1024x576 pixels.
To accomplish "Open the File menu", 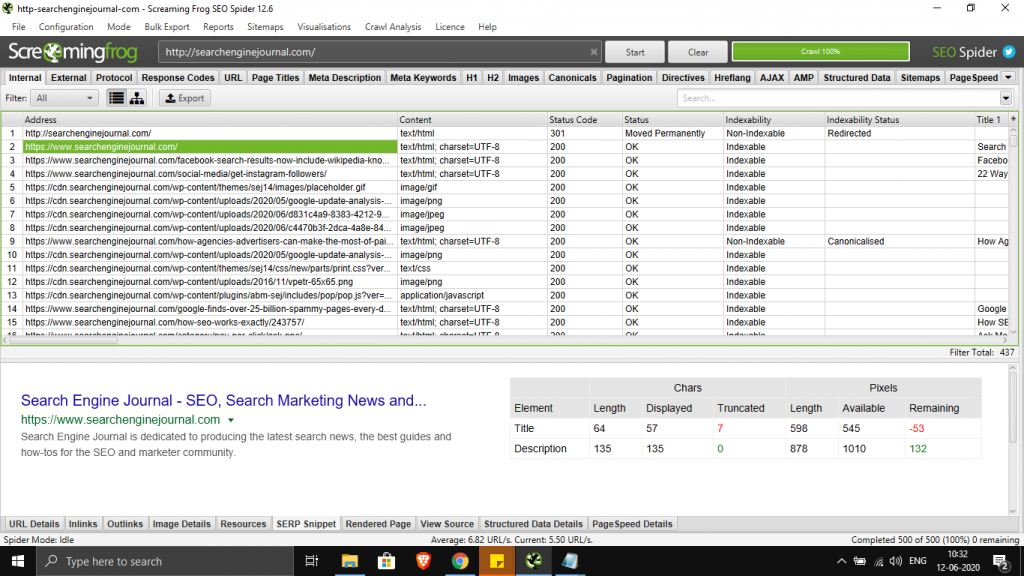I will click(x=18, y=27).
